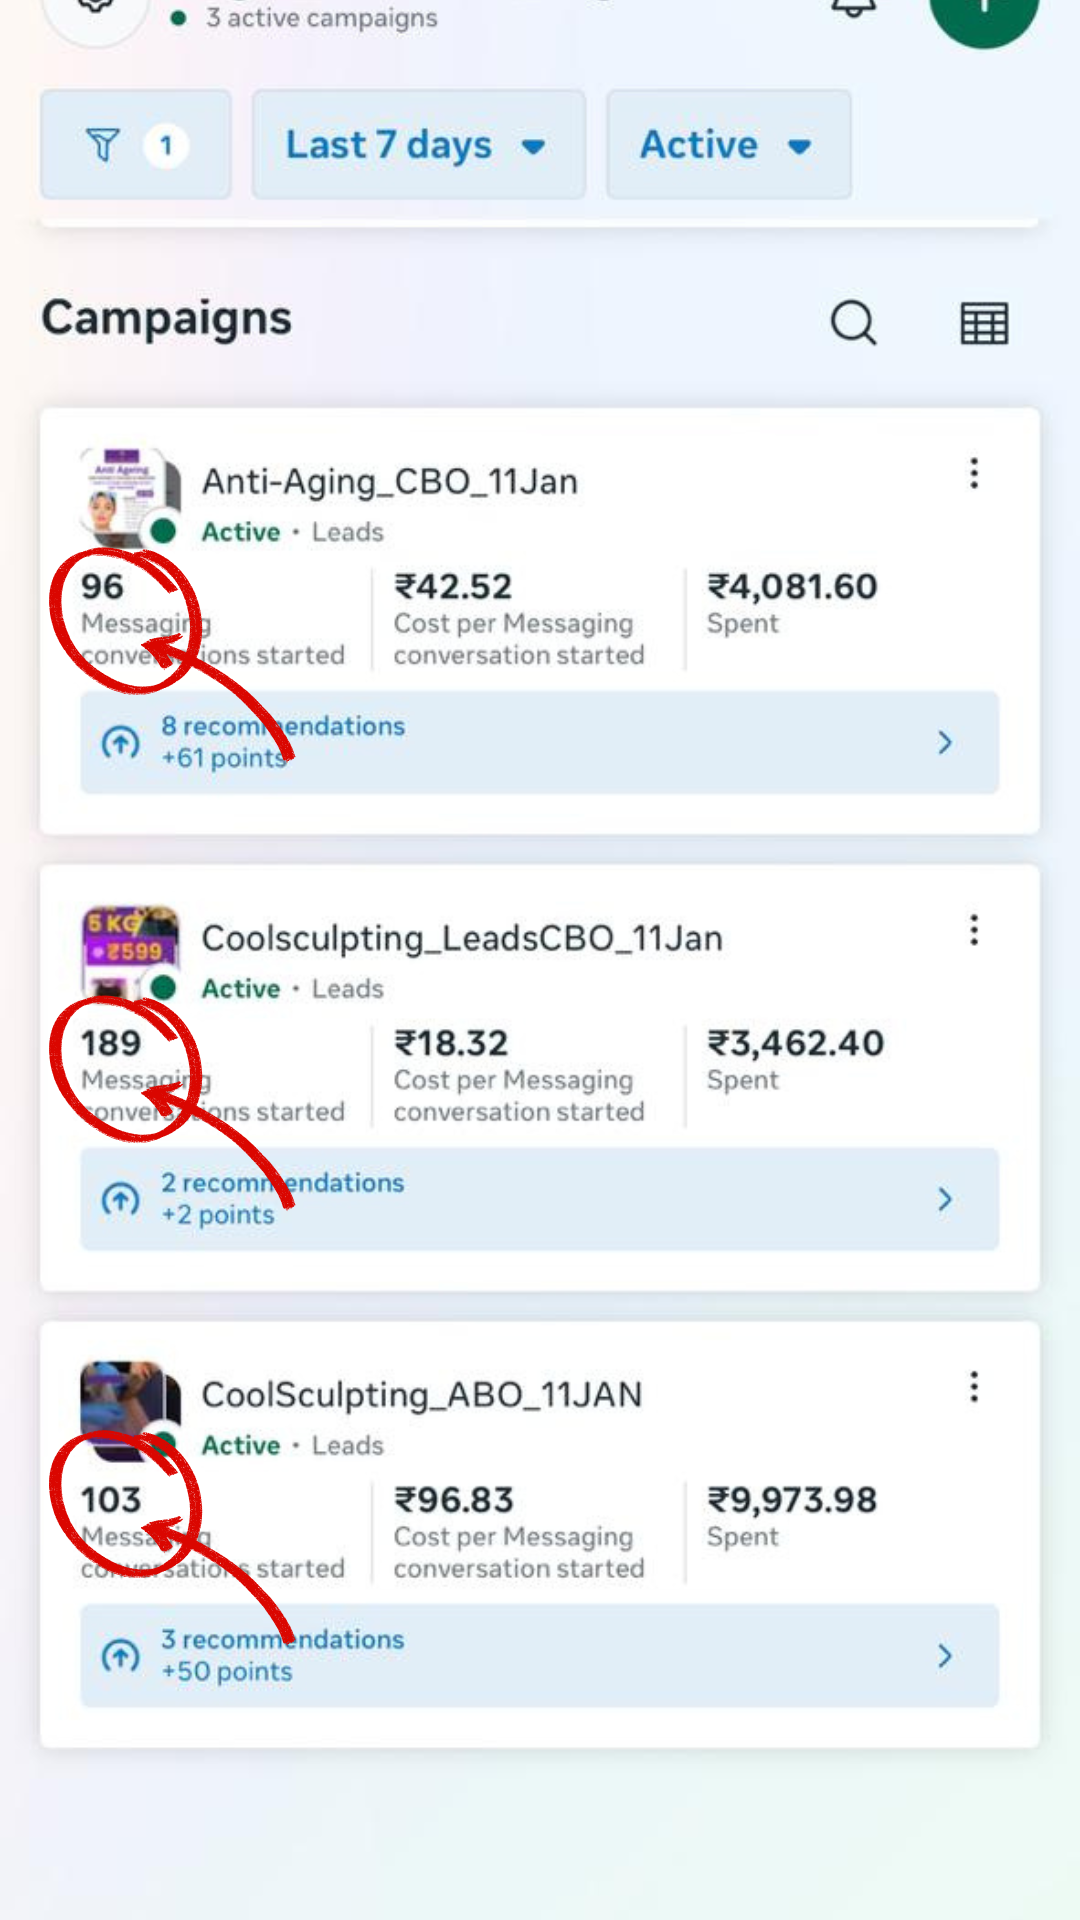Tap the green create plus button
Viewport: 1080px width, 1920px height.
click(x=984, y=10)
